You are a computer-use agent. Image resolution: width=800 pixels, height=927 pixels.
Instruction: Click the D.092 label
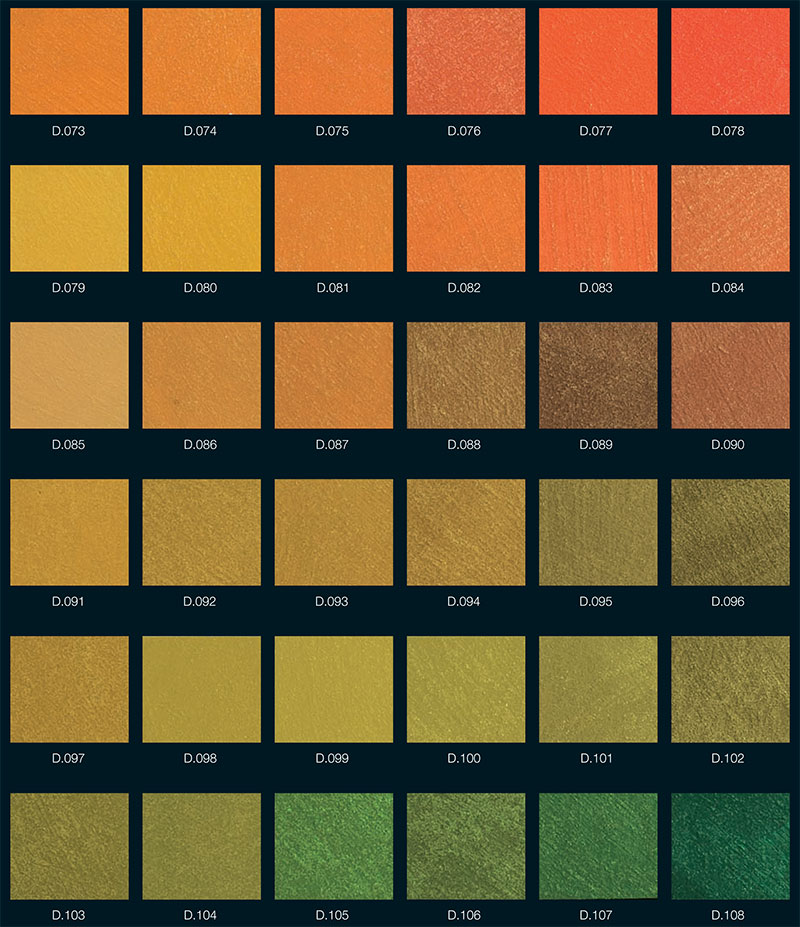(x=200, y=602)
